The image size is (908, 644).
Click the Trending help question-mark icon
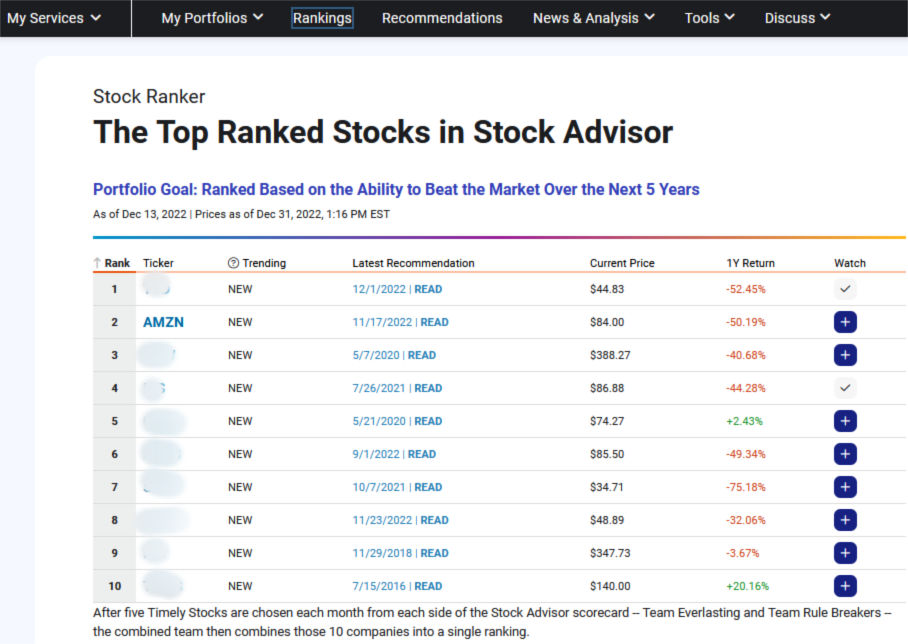pyautogui.click(x=233, y=263)
